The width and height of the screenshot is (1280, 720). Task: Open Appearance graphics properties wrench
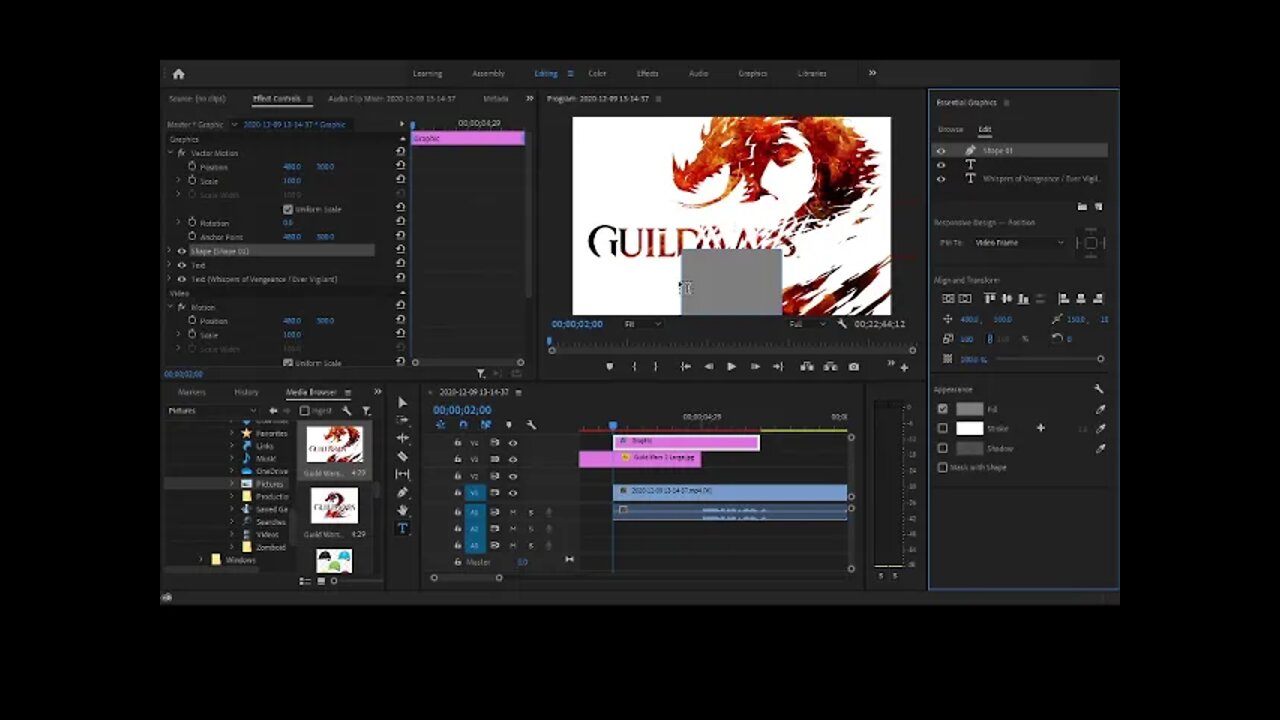click(x=1099, y=389)
